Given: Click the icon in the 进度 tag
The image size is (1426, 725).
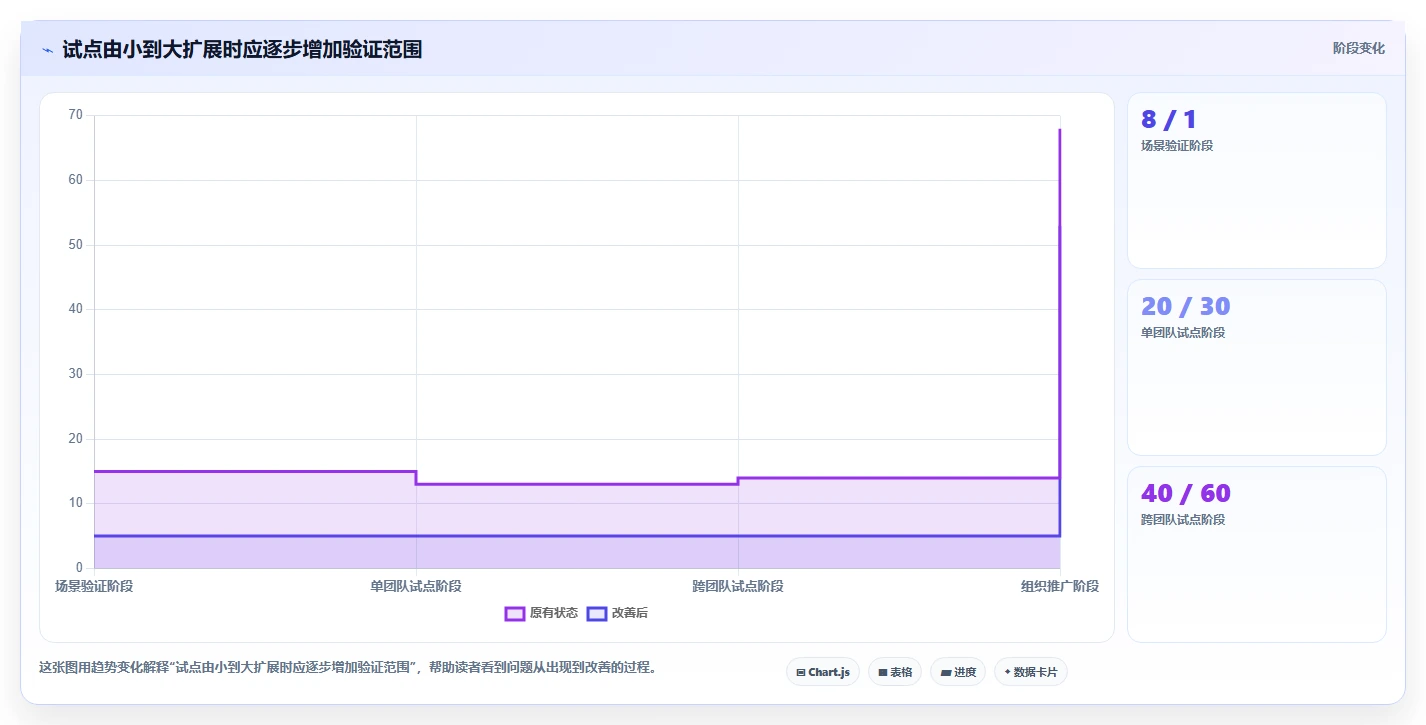Looking at the screenshot, I should point(945,673).
